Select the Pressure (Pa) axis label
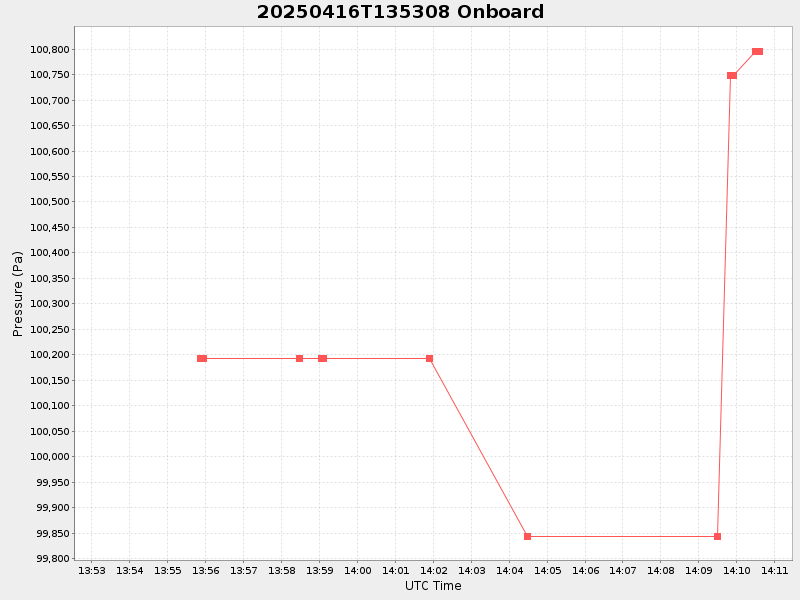The image size is (800, 600). coord(18,294)
